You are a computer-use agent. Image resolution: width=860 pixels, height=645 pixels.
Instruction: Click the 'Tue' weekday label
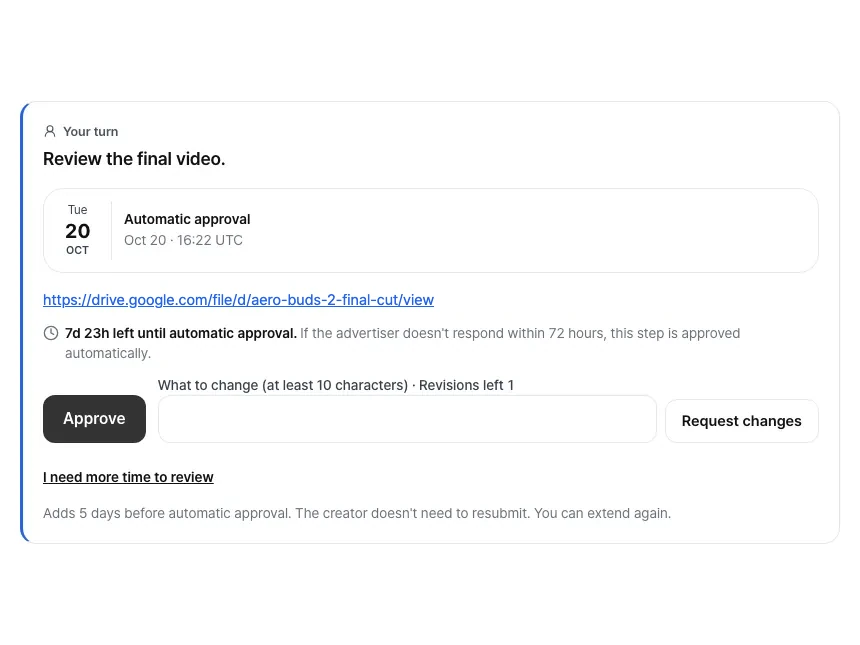pyautogui.click(x=77, y=210)
